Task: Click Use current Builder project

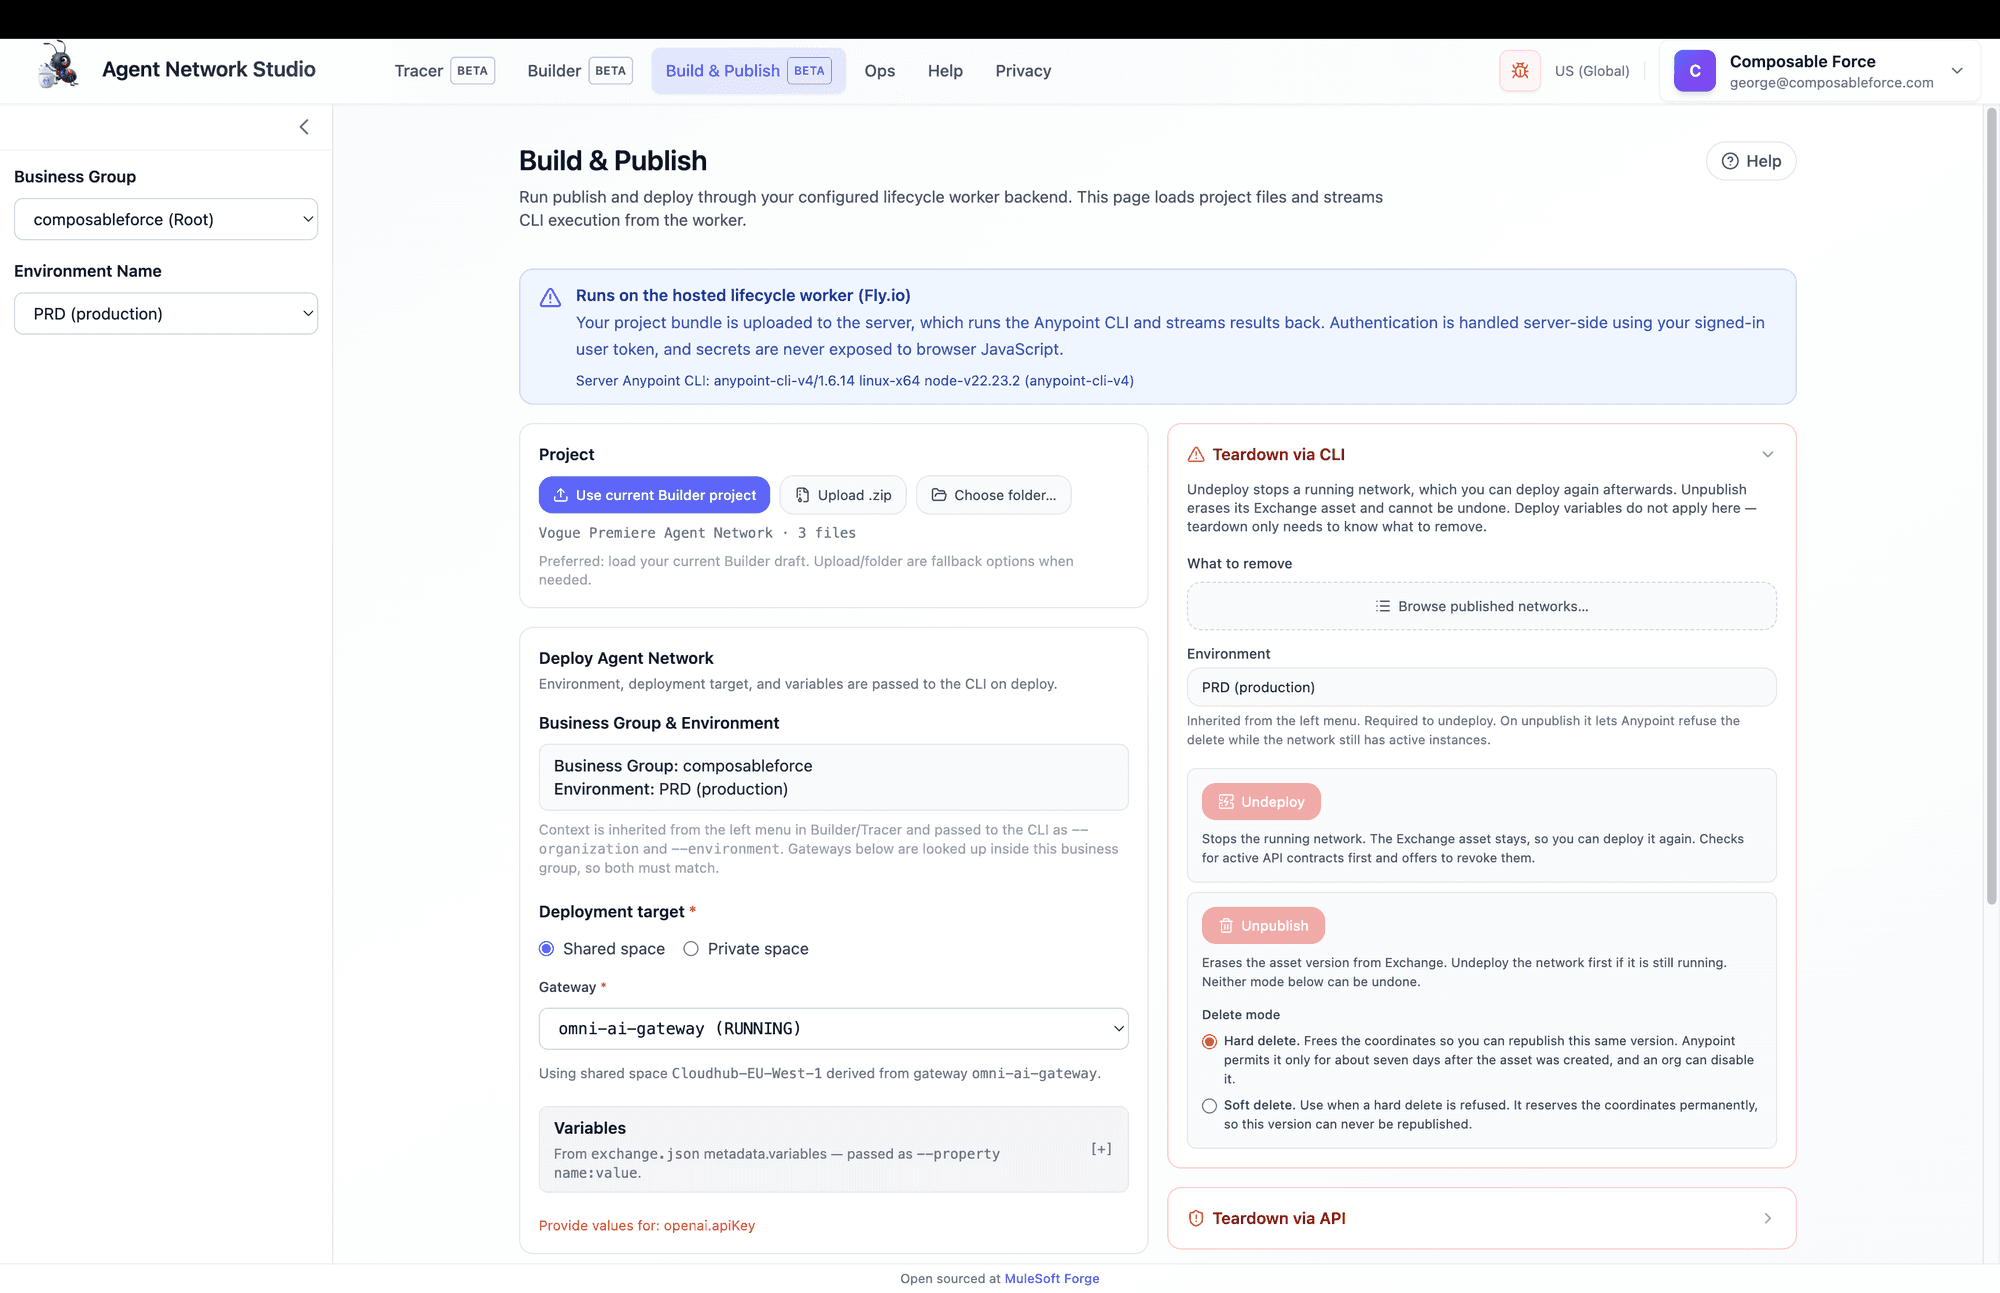Action: [654, 495]
